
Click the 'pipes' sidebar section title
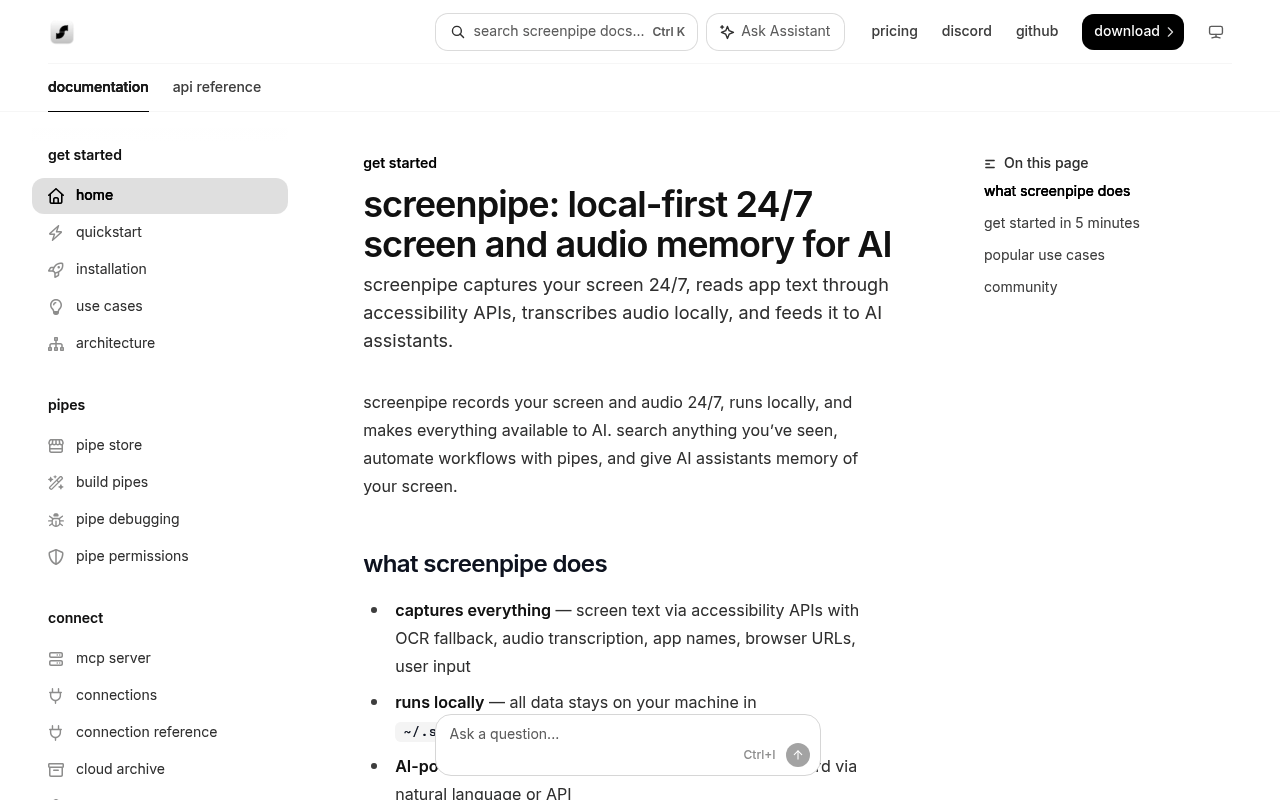[66, 405]
